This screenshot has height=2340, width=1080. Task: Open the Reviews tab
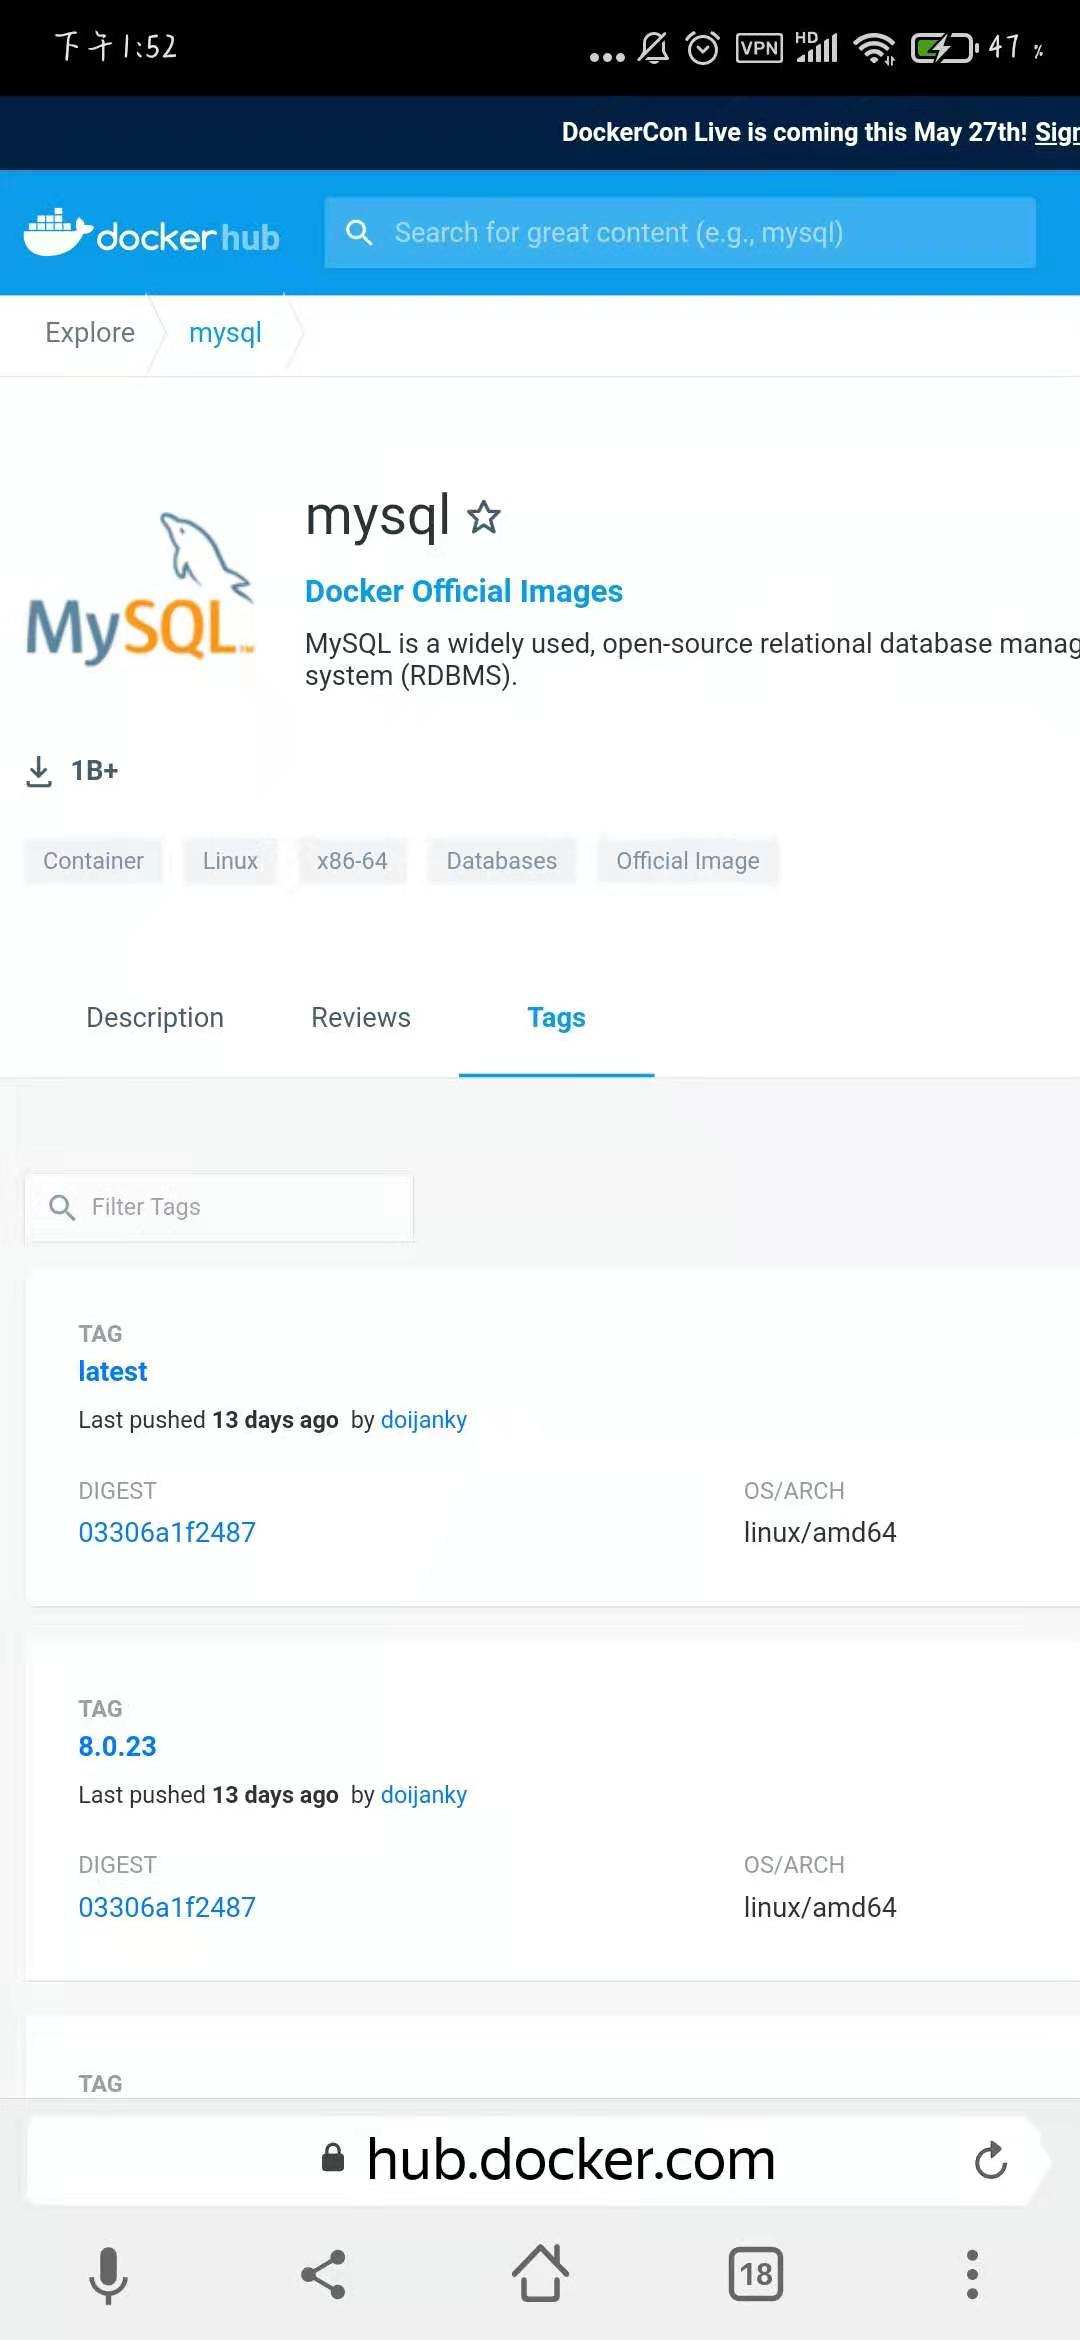[x=360, y=1018]
